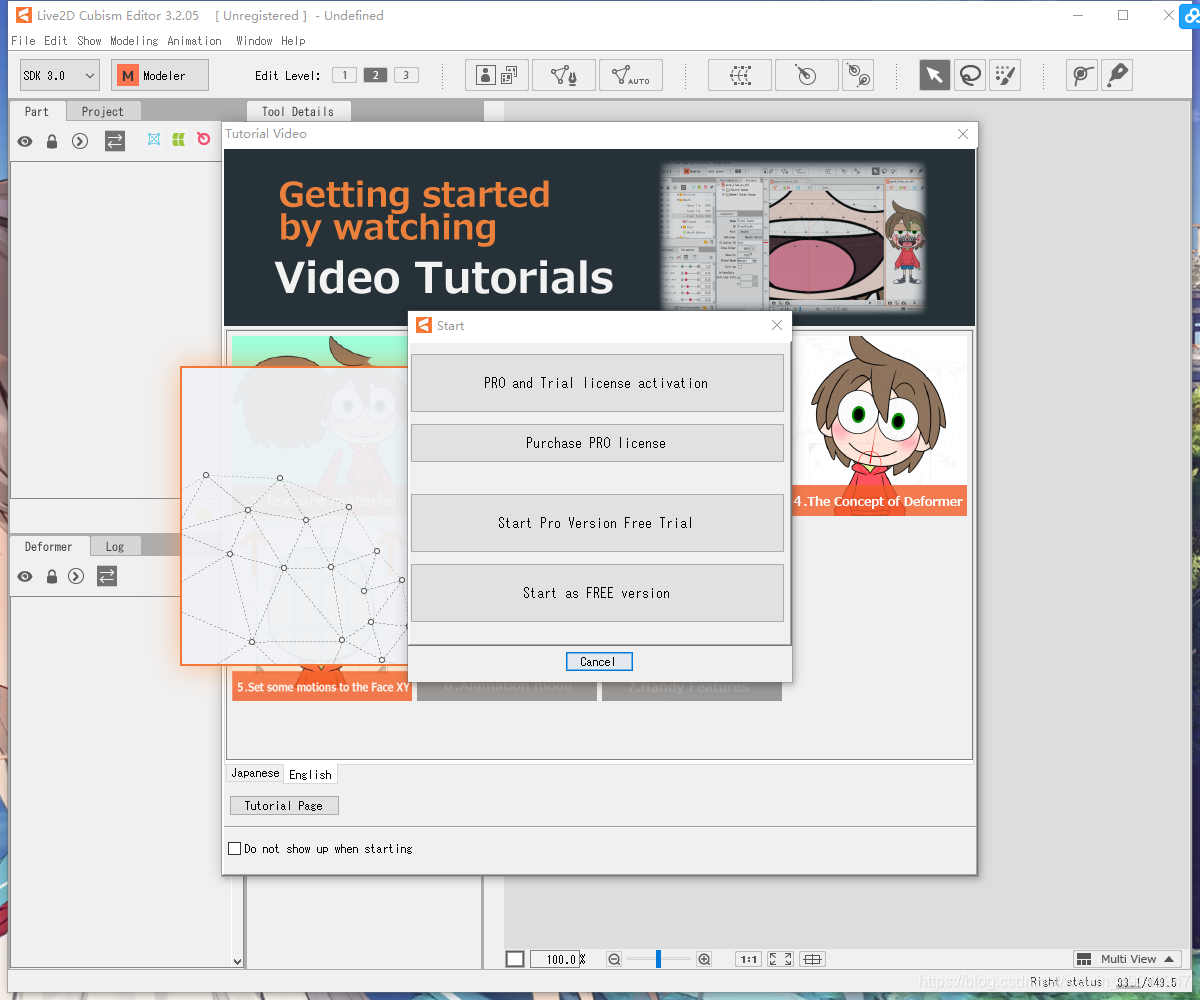Click the red circular icon in Part panel
The height and width of the screenshot is (1000, 1200).
point(204,140)
